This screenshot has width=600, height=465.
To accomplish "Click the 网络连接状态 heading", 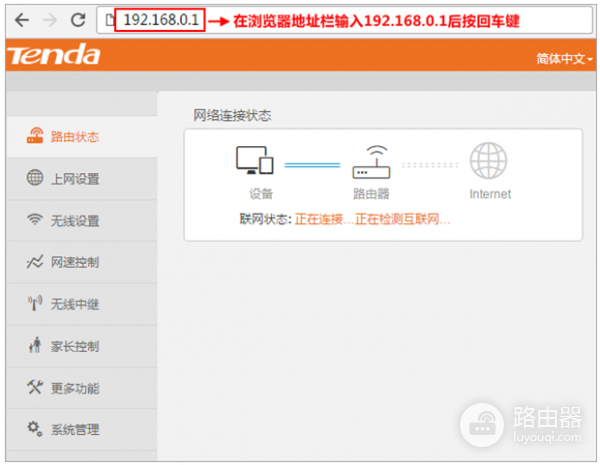I will click(232, 115).
